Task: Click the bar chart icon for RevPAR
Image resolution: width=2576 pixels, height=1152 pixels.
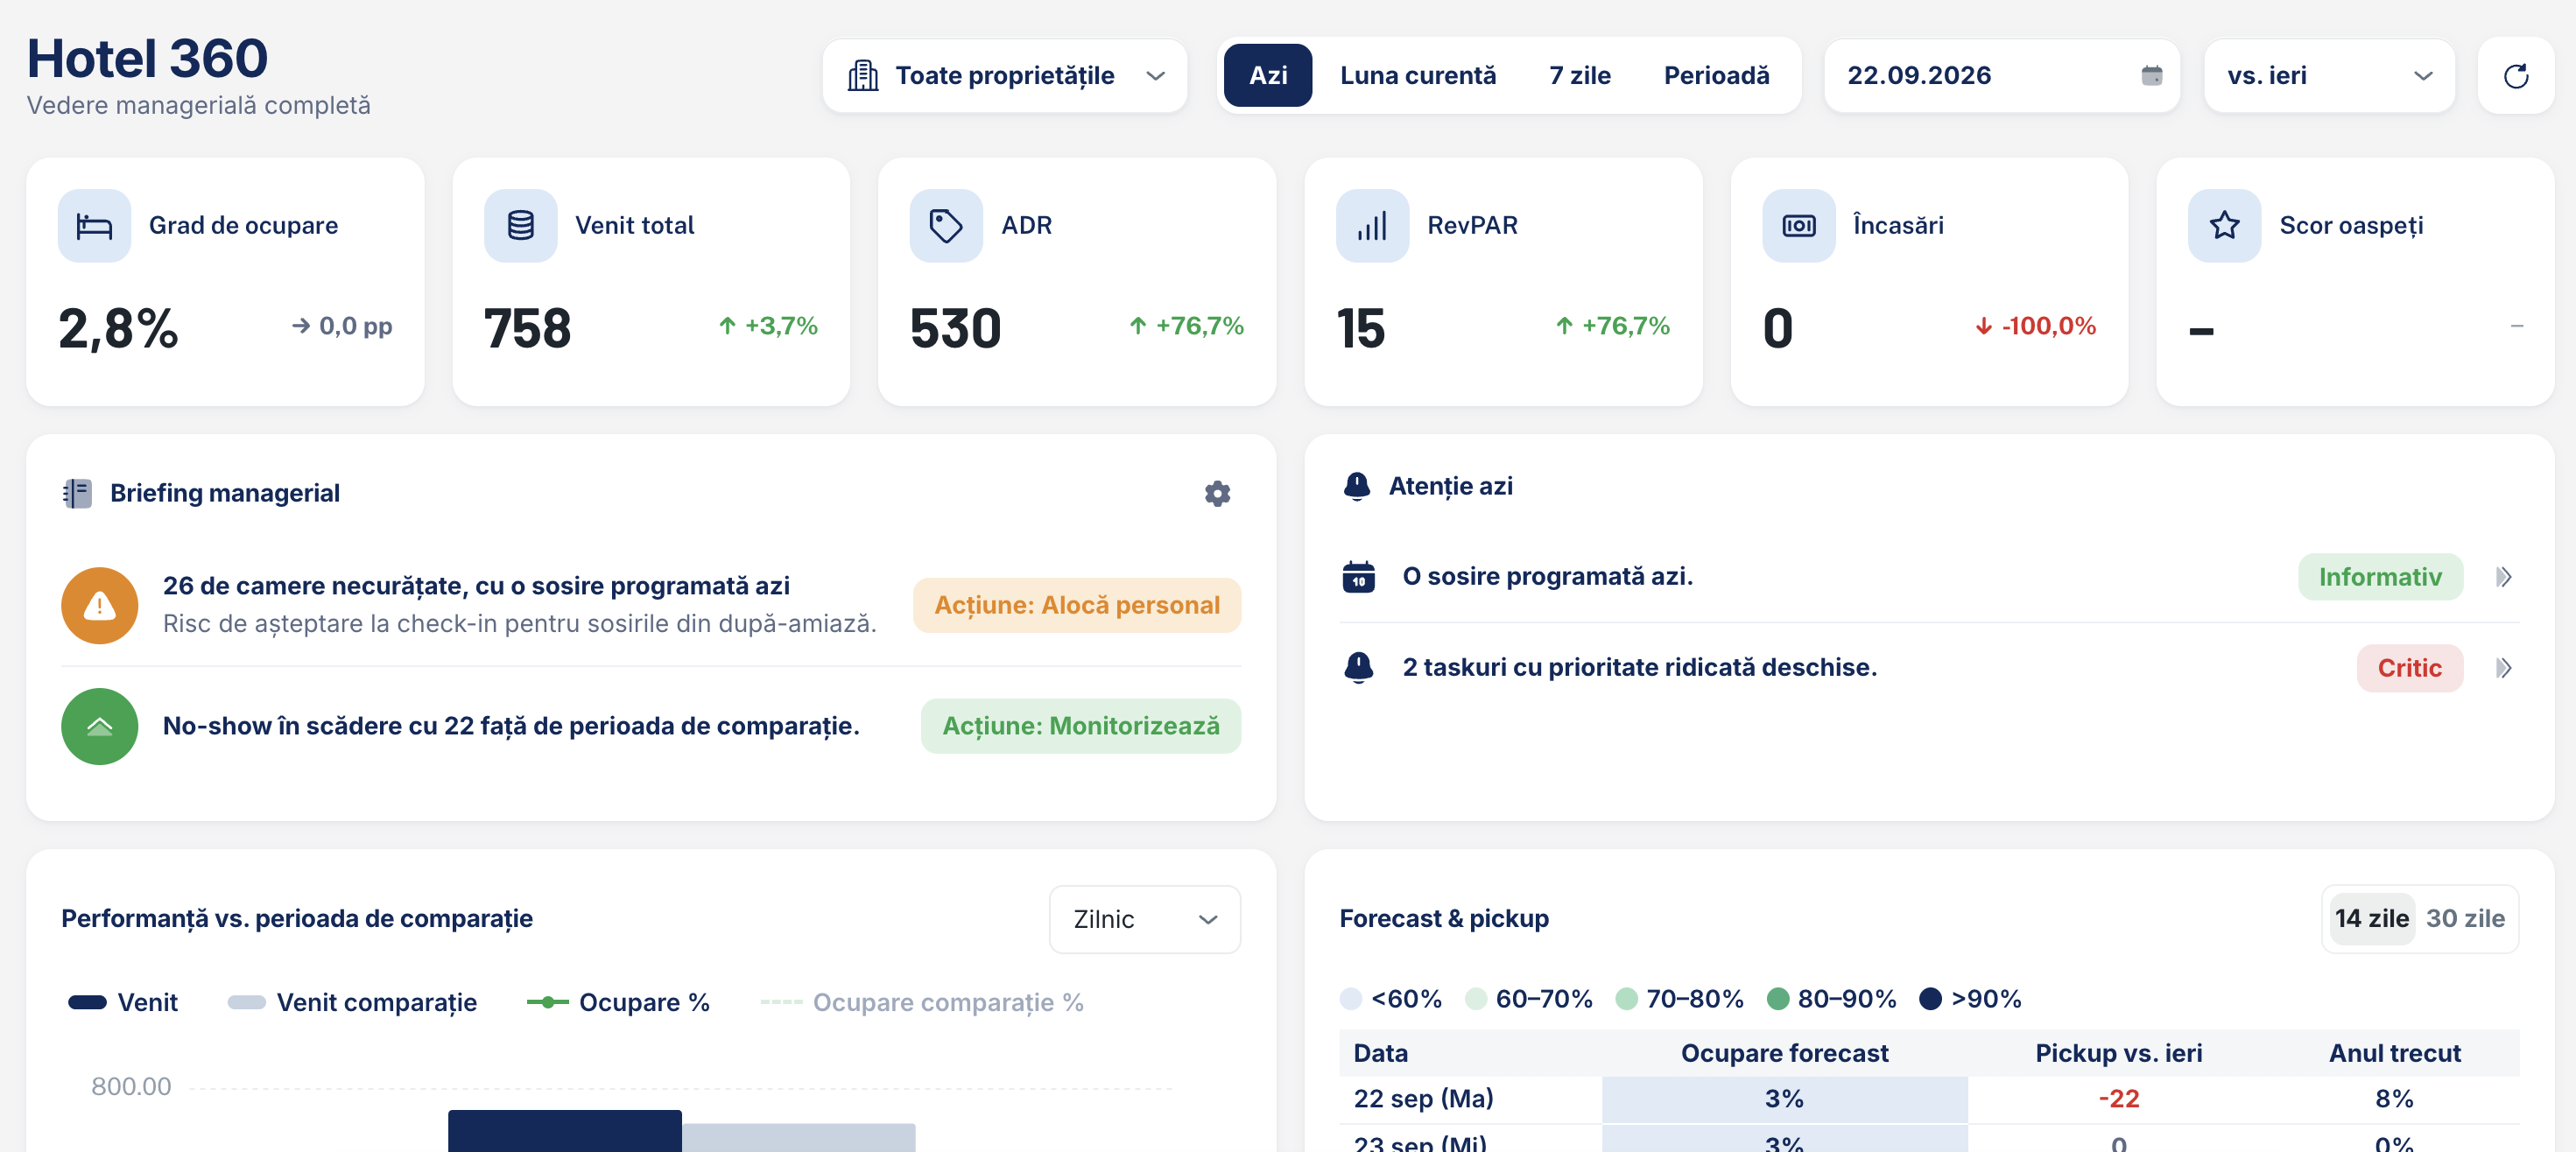Action: tap(1372, 226)
